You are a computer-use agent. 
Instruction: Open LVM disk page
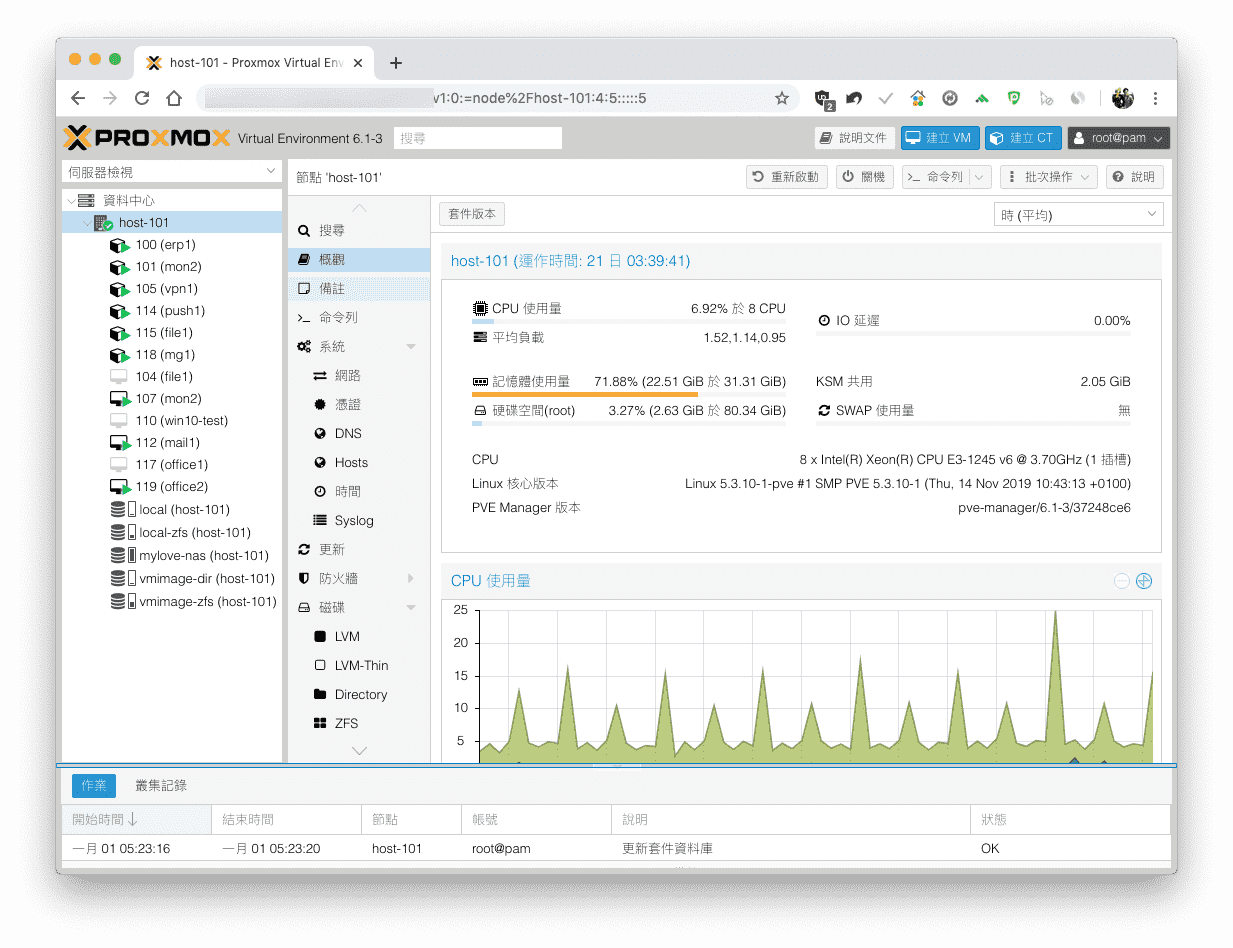click(359, 636)
